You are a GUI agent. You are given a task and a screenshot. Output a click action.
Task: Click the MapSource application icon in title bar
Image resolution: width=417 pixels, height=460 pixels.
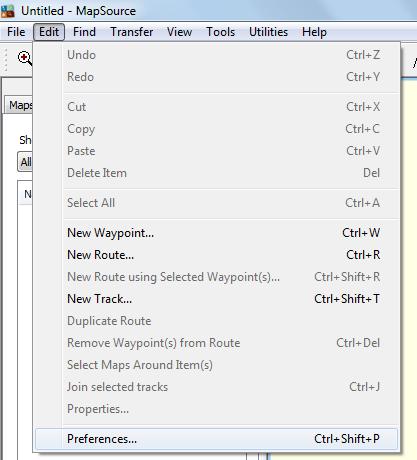click(8, 11)
